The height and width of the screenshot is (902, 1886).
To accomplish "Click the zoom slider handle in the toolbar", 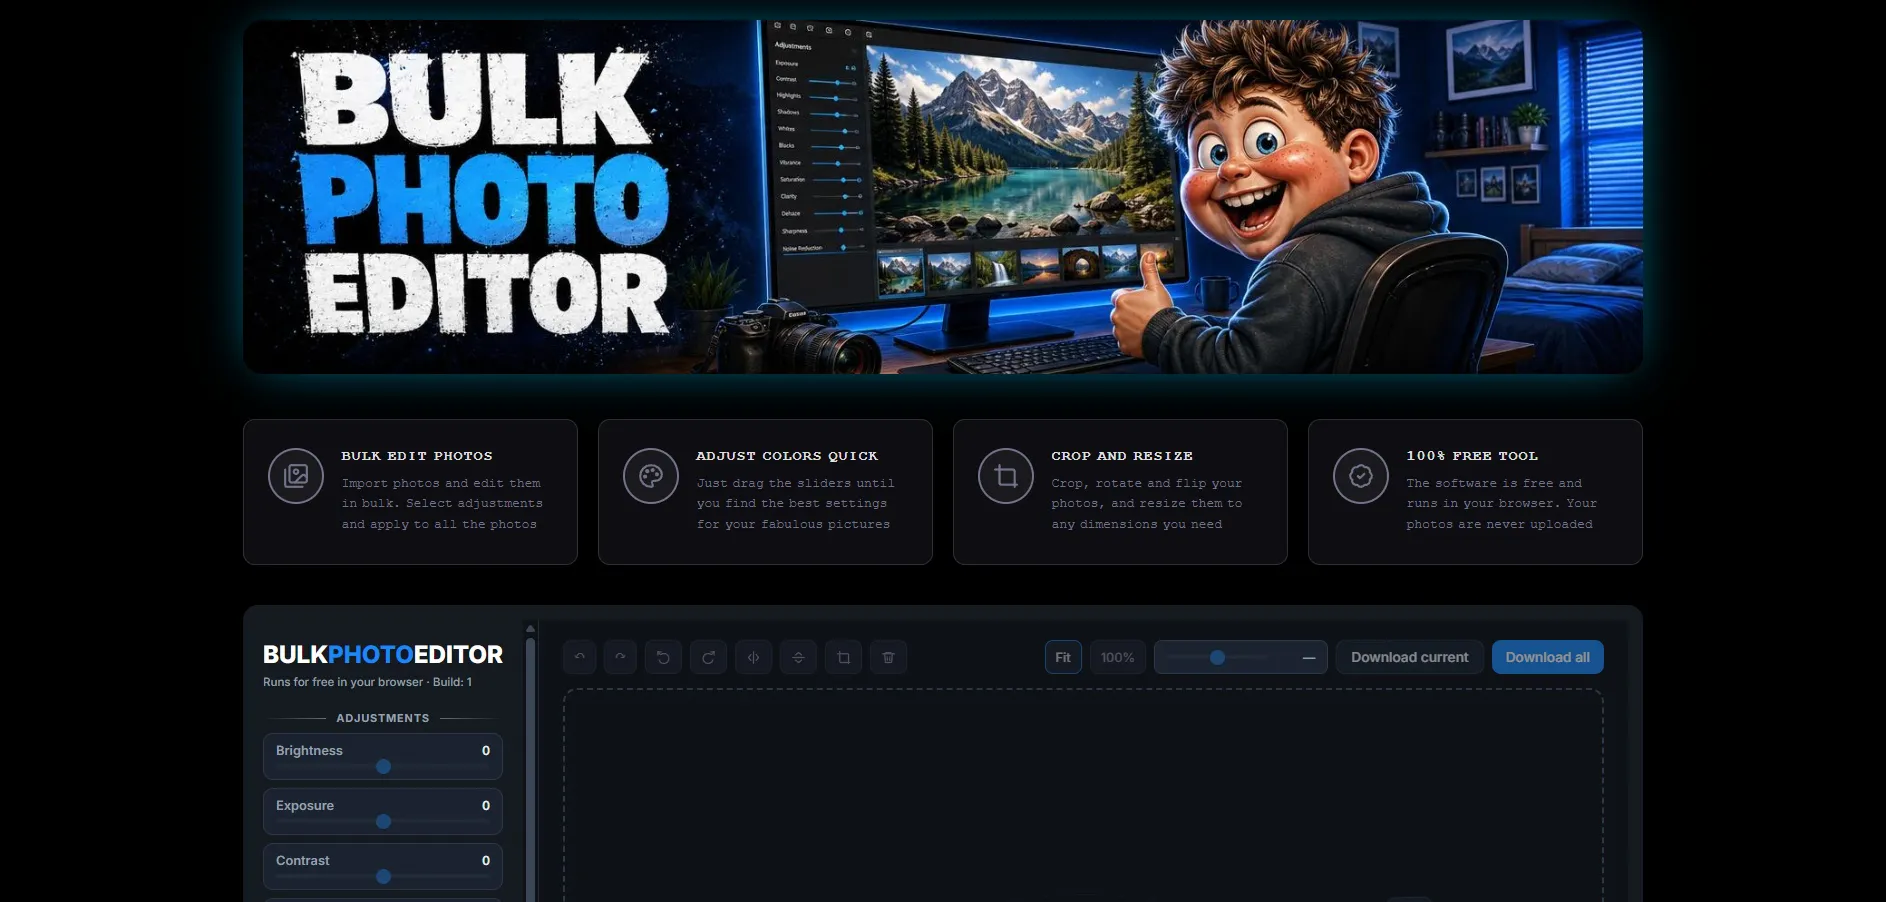I will pos(1217,657).
